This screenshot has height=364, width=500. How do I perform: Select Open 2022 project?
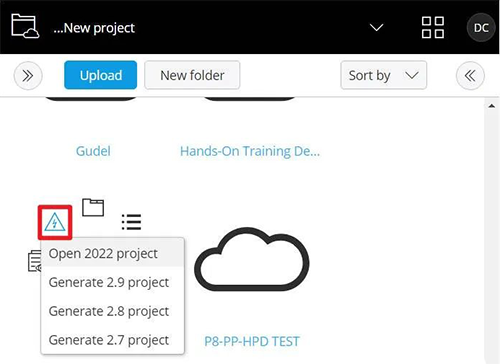point(113,254)
